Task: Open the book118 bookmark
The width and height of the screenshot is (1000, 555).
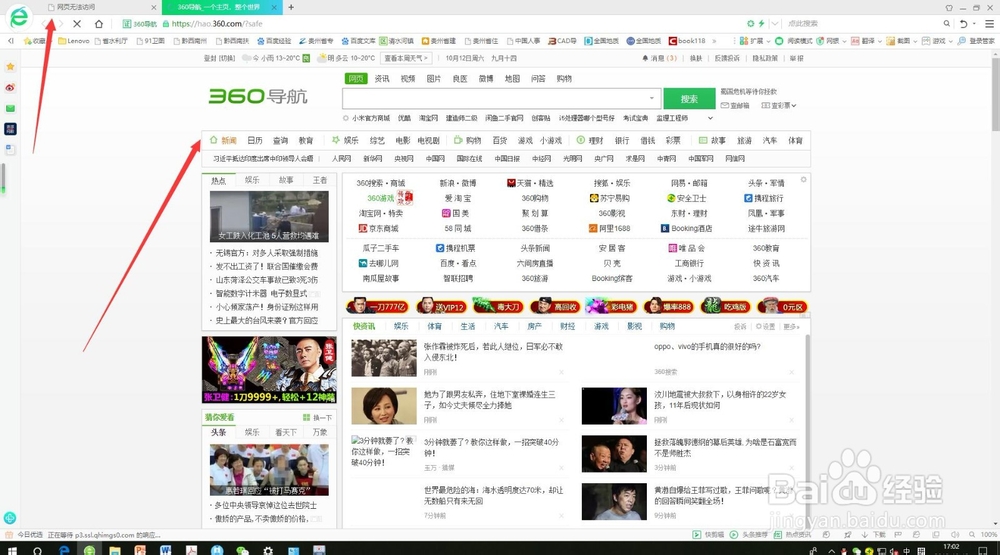Action: click(687, 41)
